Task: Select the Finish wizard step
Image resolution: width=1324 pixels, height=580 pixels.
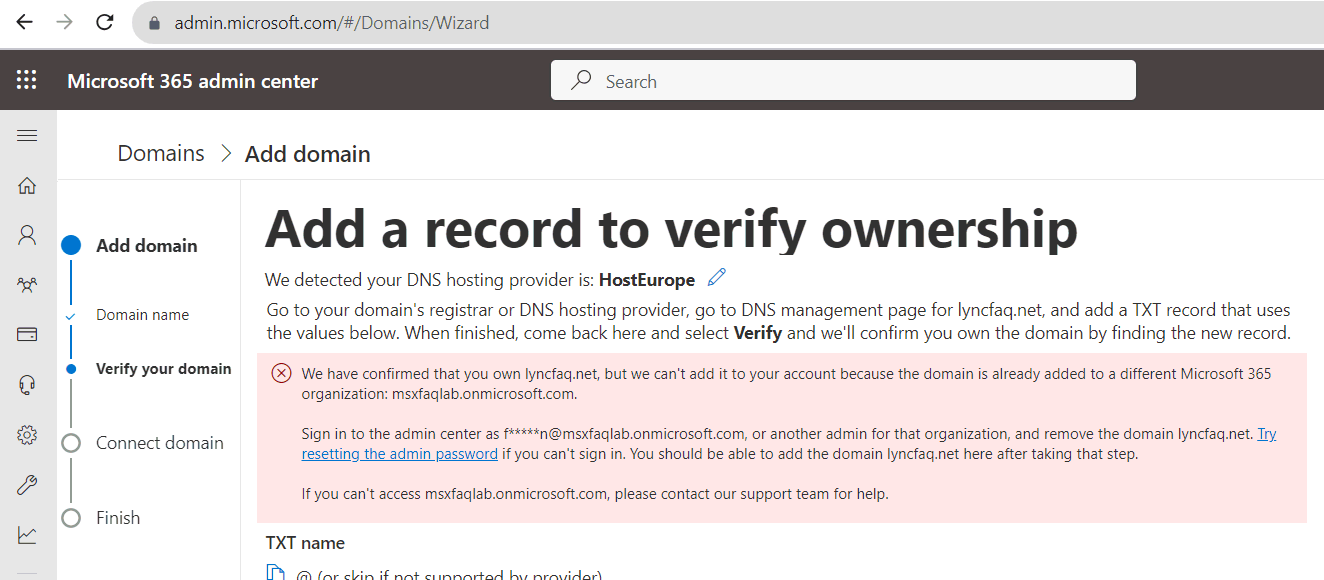Action: coord(118,518)
